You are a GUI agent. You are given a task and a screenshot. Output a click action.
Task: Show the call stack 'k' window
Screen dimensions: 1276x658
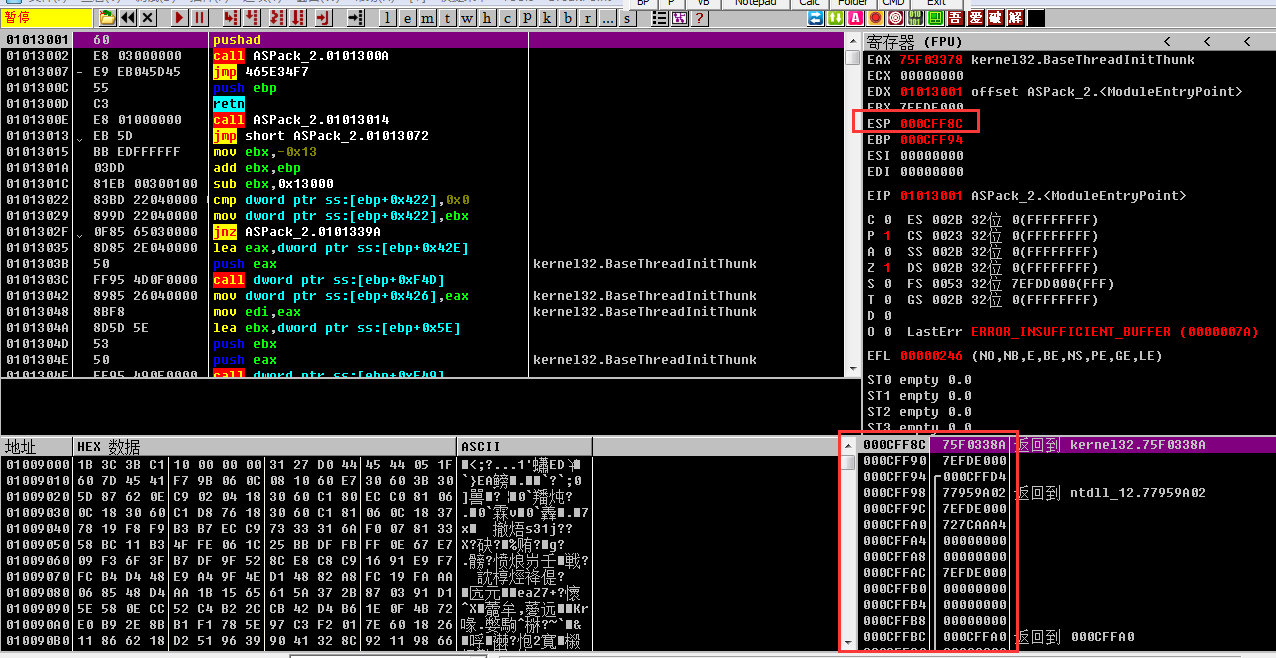(x=547, y=18)
